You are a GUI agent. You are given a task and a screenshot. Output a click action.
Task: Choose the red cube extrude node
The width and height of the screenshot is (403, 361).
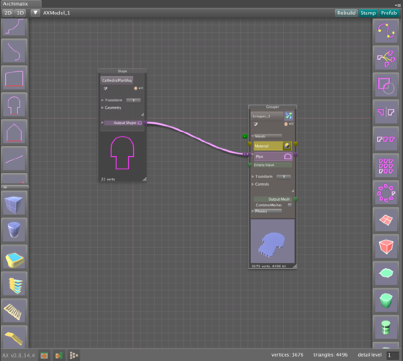click(386, 247)
